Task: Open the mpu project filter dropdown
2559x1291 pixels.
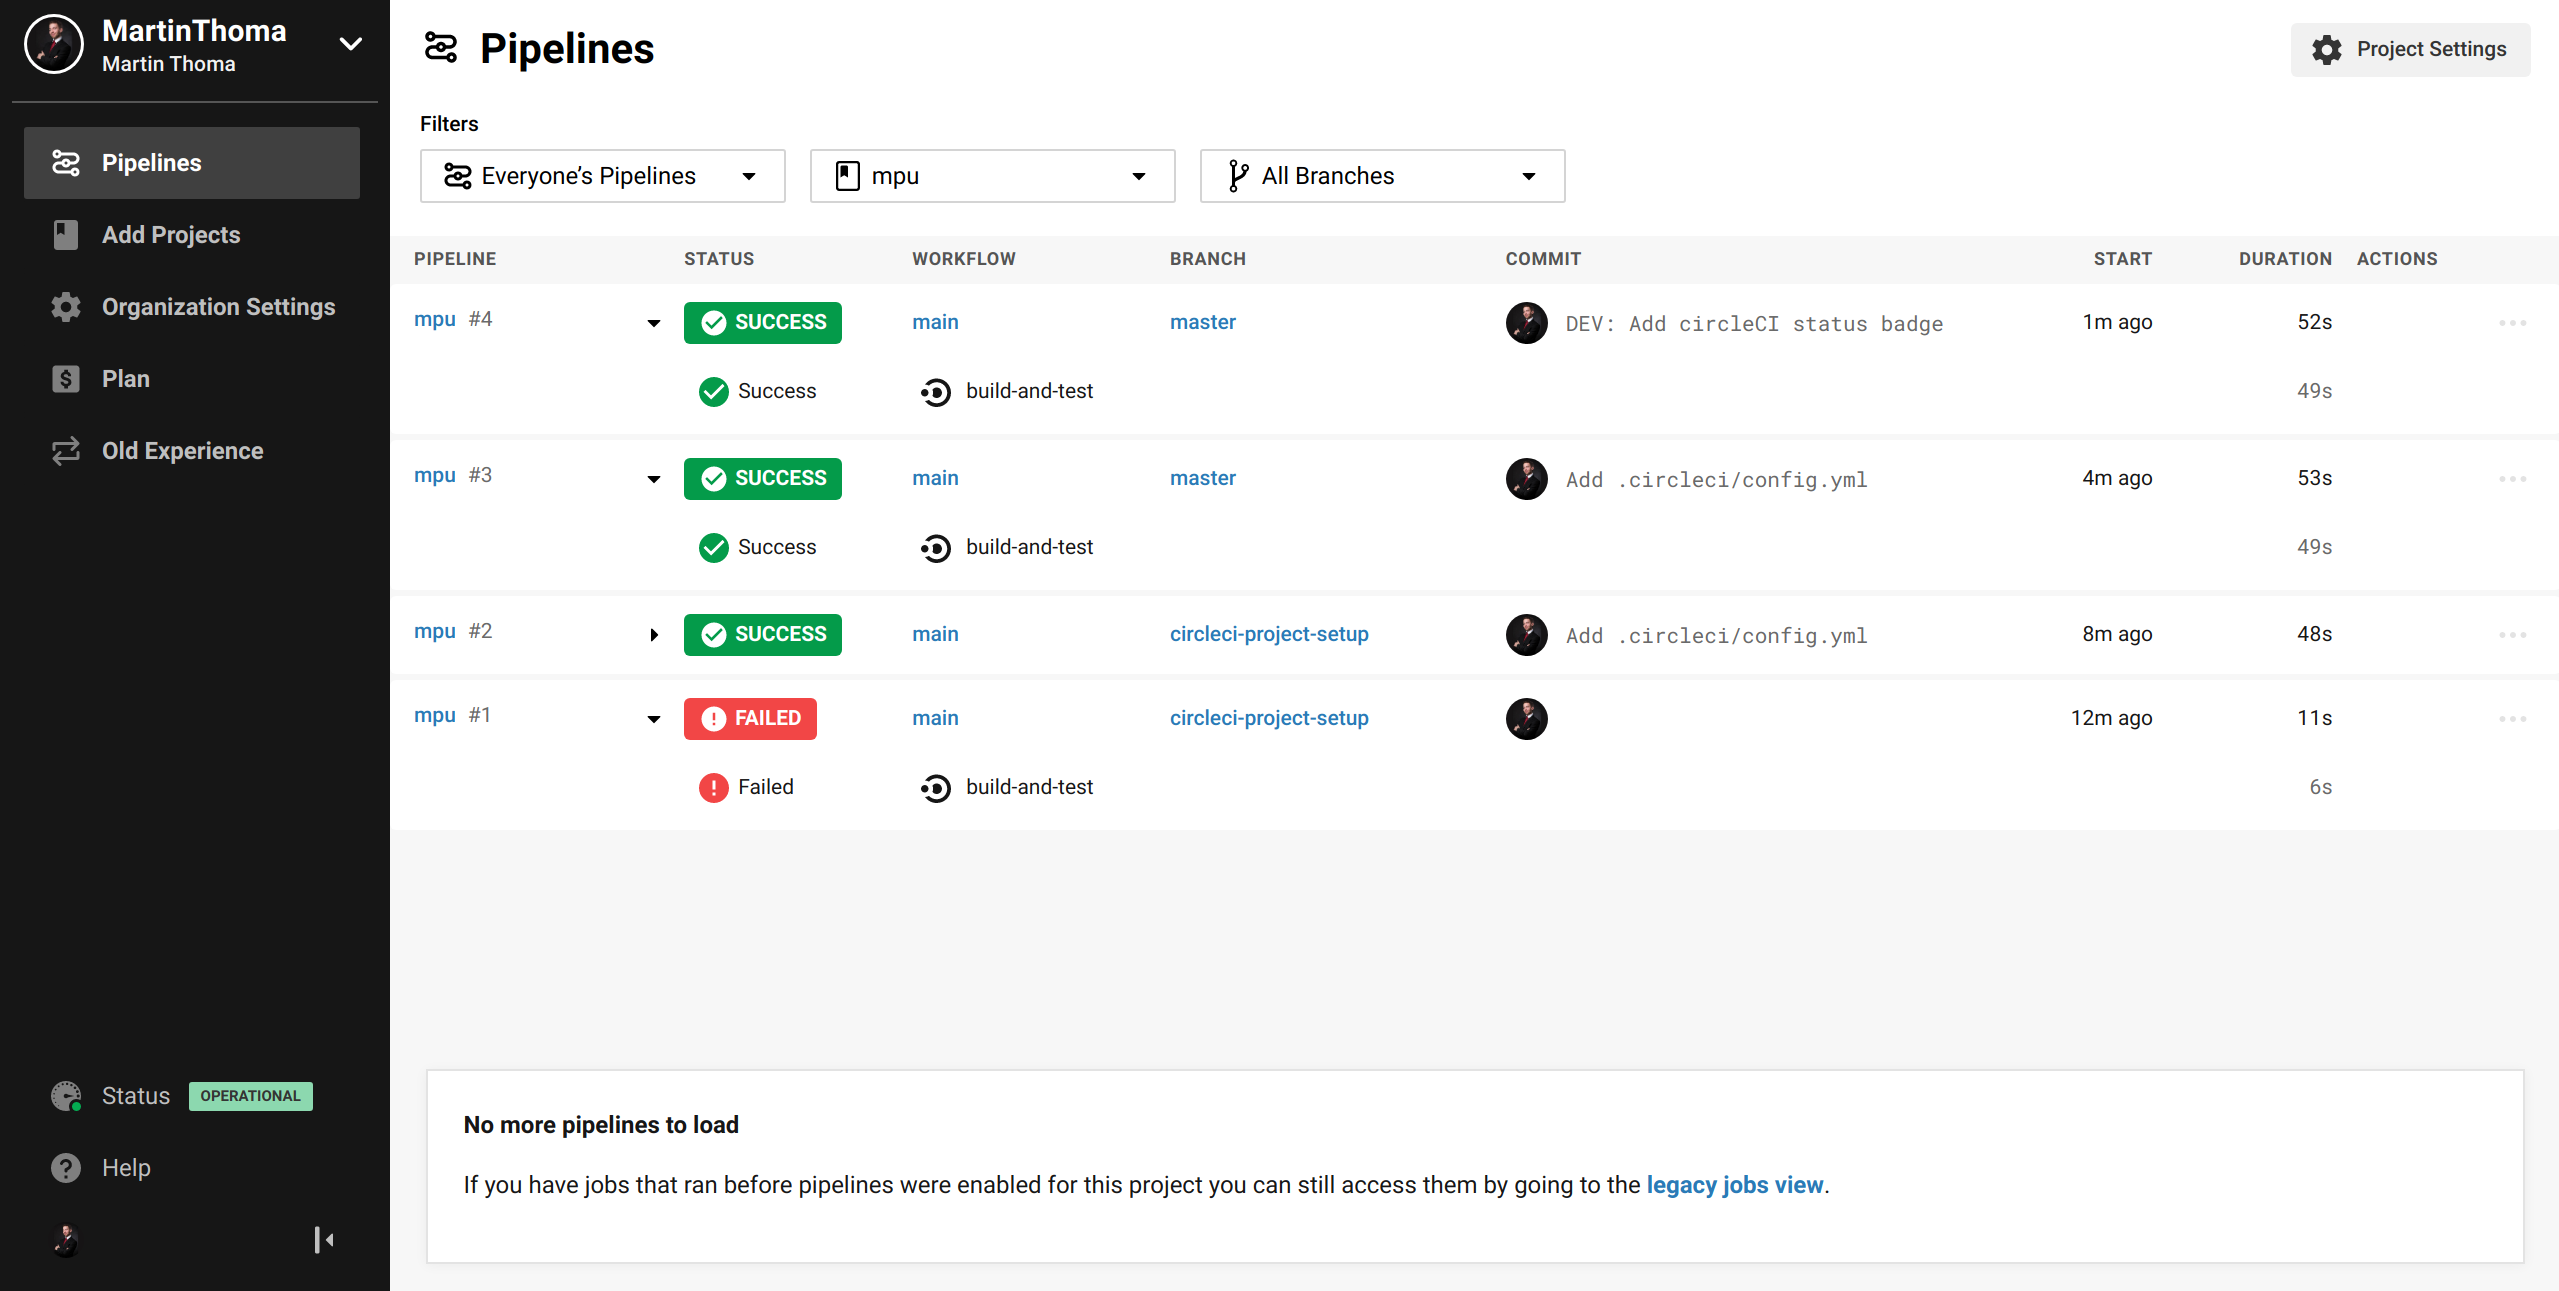Action: [x=992, y=176]
